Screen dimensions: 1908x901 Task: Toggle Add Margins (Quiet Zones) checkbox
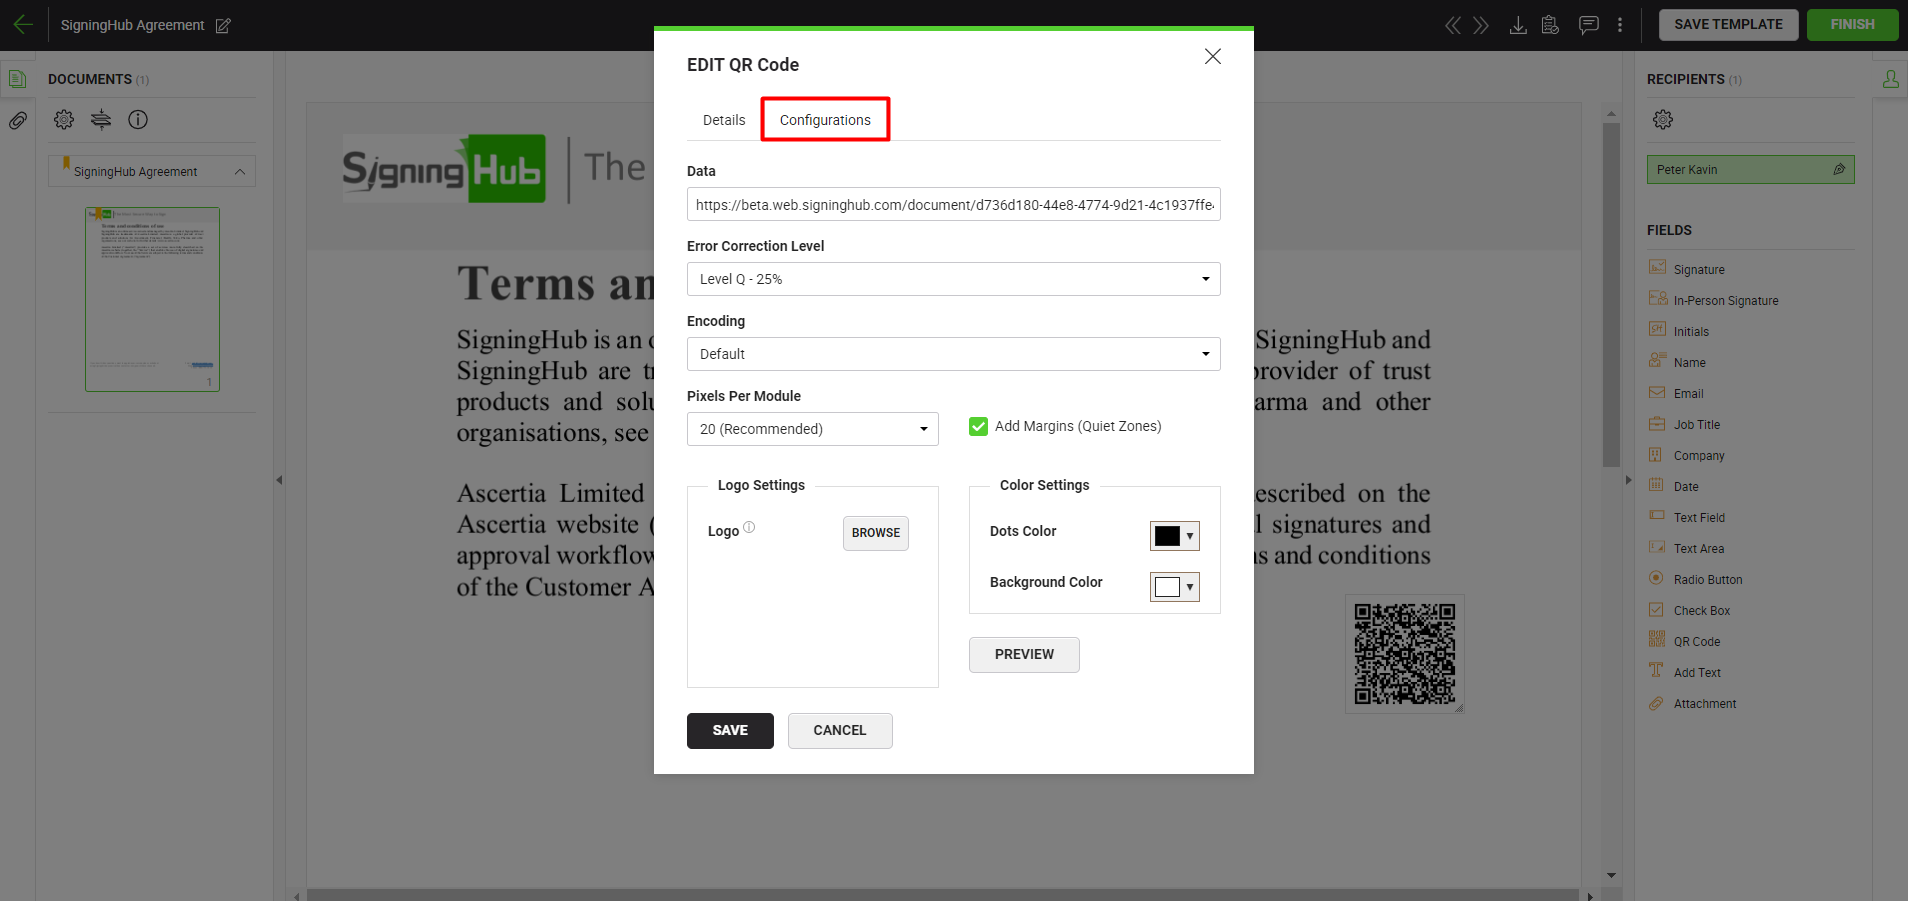(978, 427)
